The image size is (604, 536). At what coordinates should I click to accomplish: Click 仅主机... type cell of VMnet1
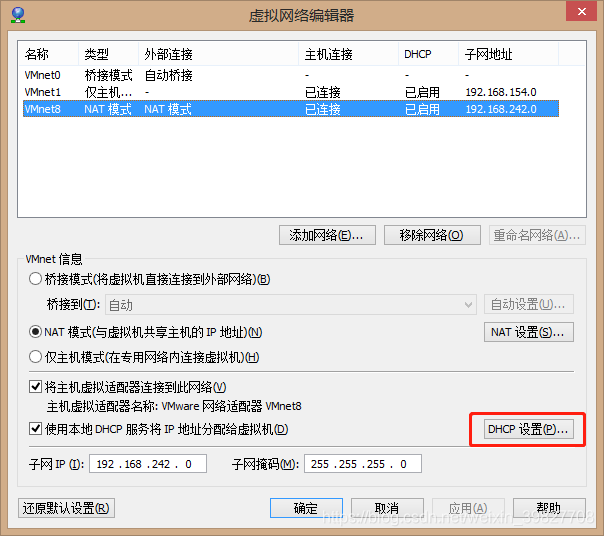point(108,92)
